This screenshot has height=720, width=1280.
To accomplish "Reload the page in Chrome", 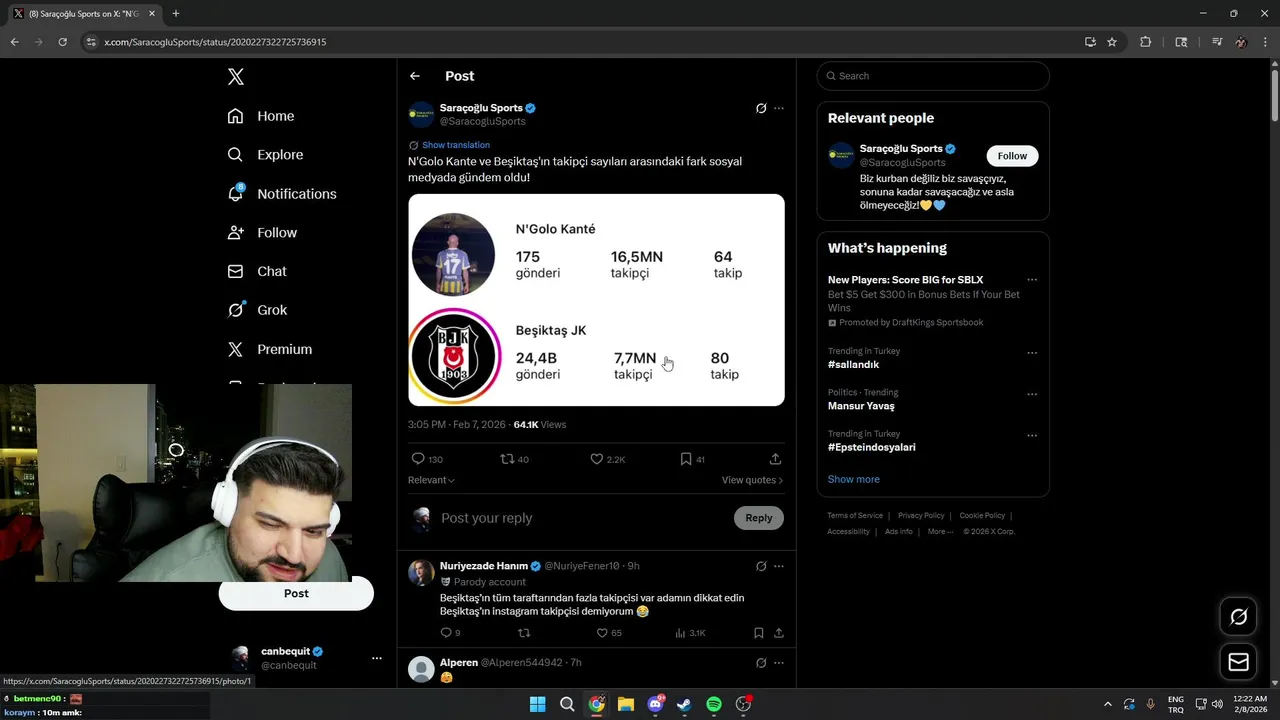I will [x=62, y=42].
